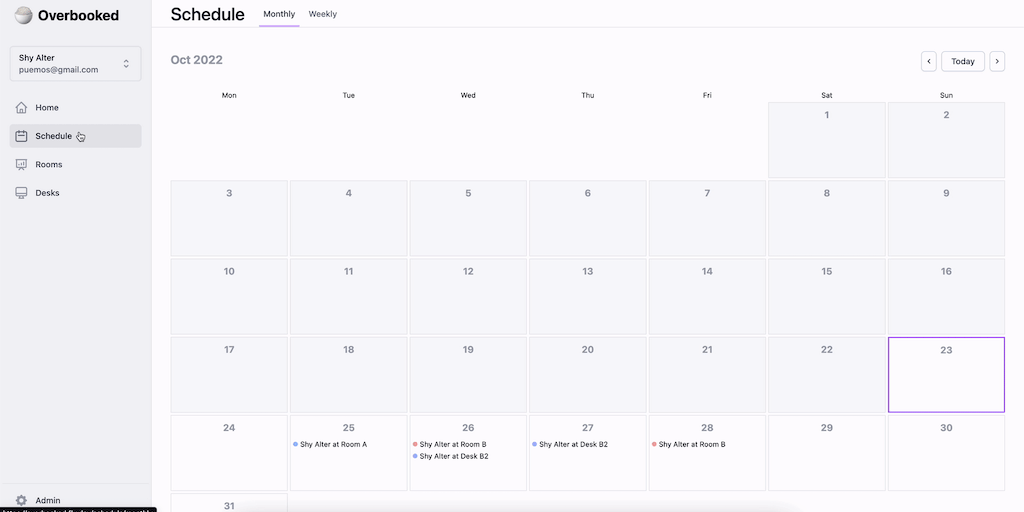Screen dimensions: 1024x512
Task: Open Admin settings gear icon
Action: [22, 500]
